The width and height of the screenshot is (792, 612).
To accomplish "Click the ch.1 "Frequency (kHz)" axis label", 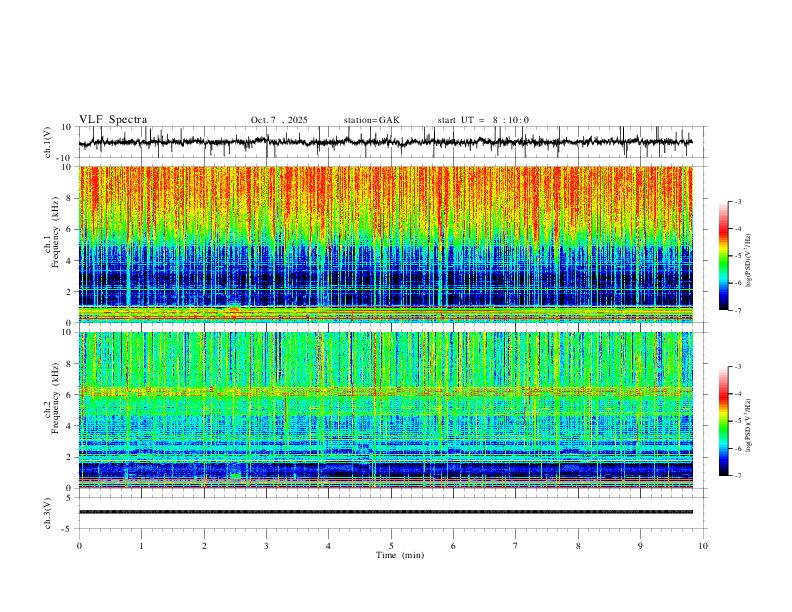I will point(55,233).
